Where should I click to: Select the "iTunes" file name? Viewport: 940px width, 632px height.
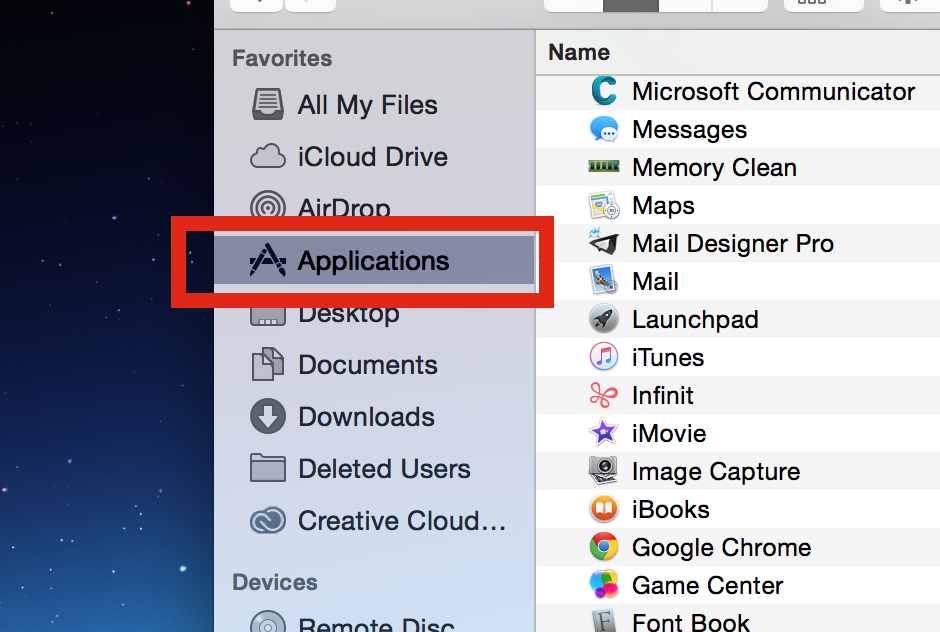pos(668,357)
